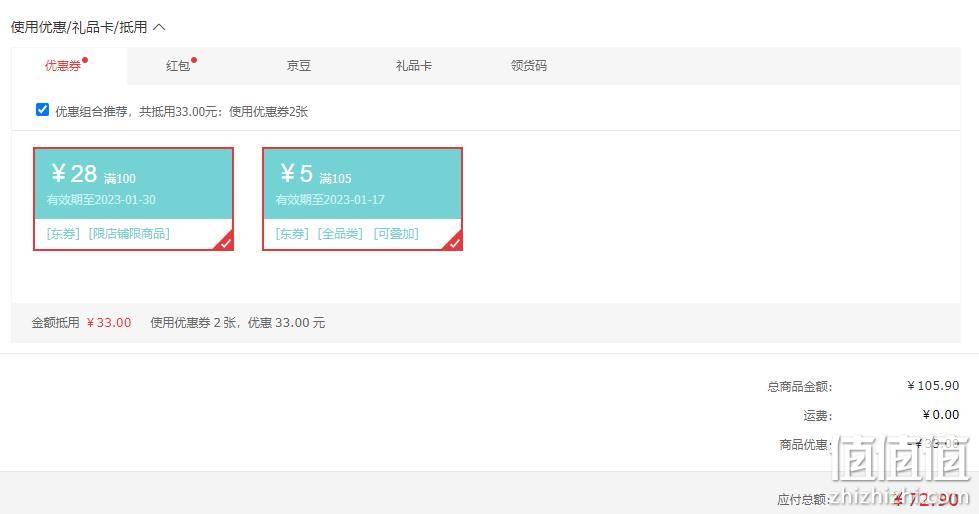Click the 使用优惠/礼品卡/抵用 heading
979x514 pixels.
79,27
